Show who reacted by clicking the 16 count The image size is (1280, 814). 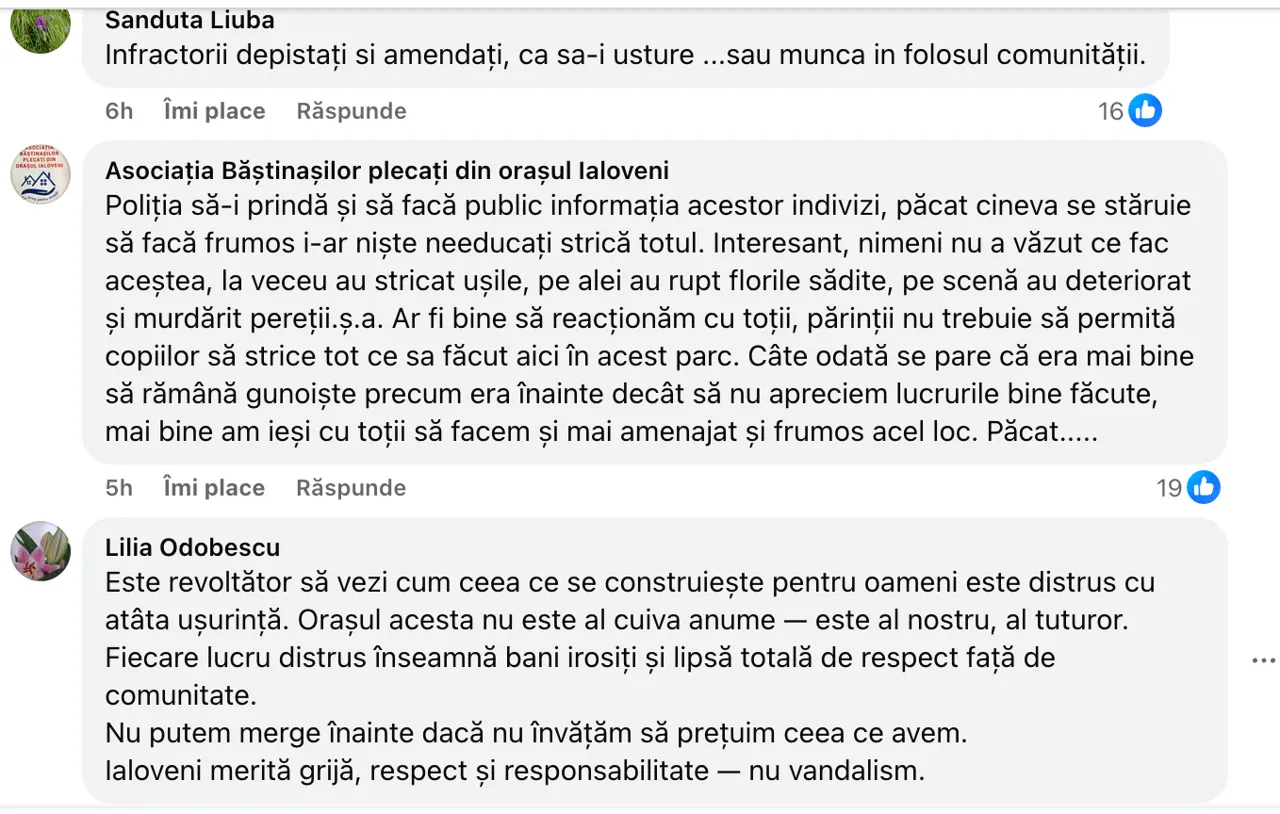pyautogui.click(x=1111, y=111)
